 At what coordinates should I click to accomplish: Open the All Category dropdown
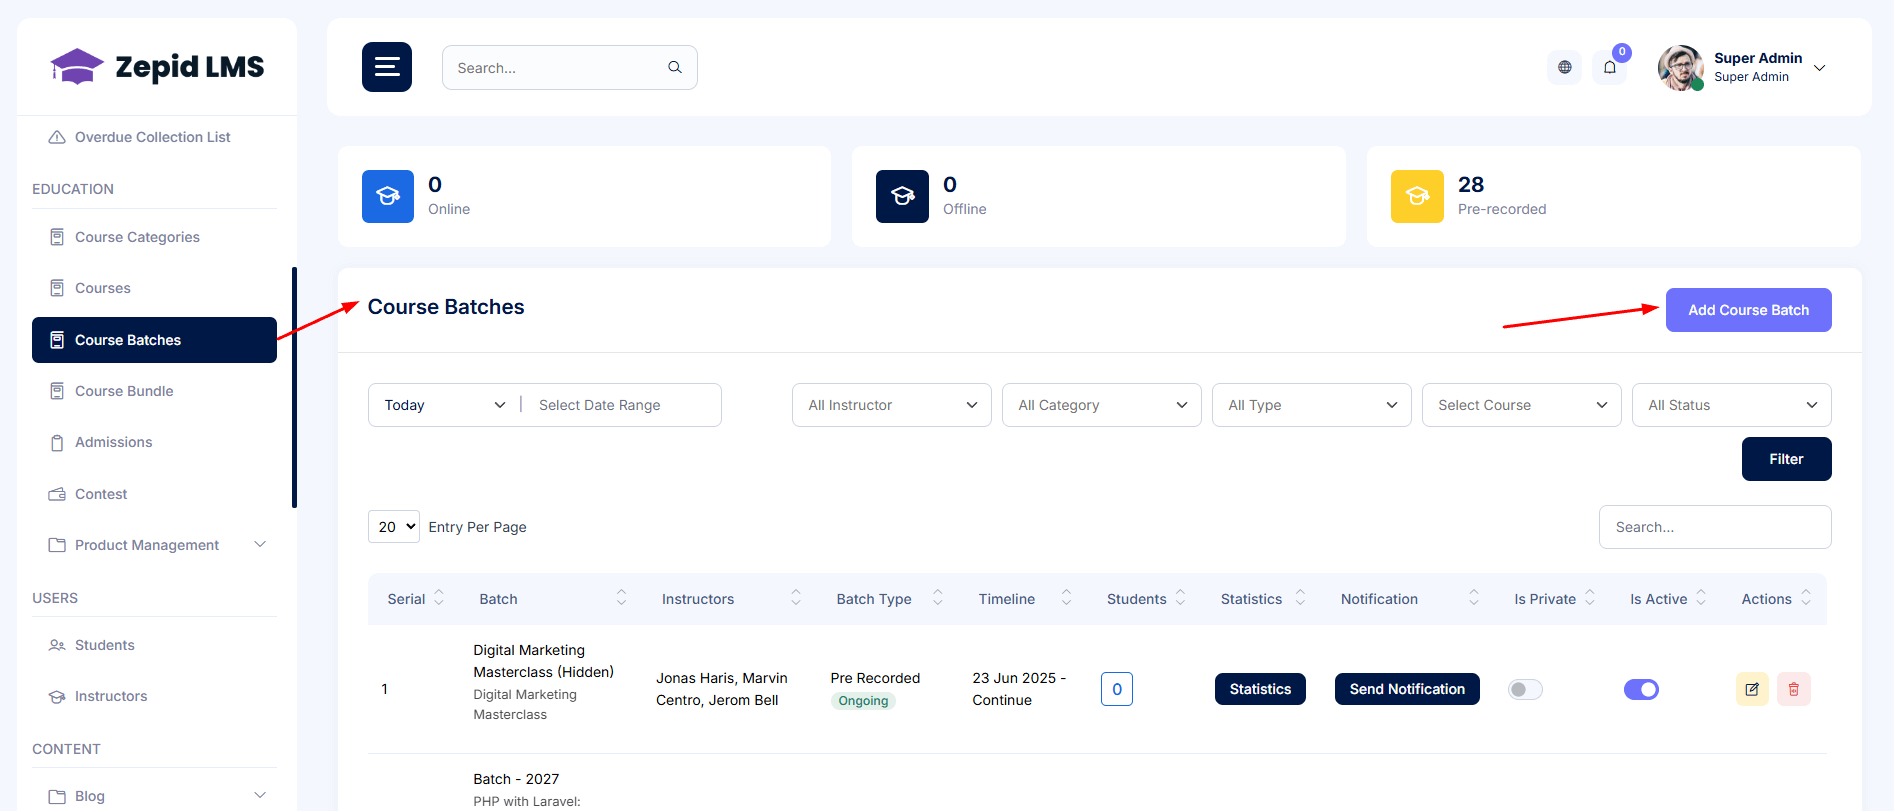coord(1102,405)
